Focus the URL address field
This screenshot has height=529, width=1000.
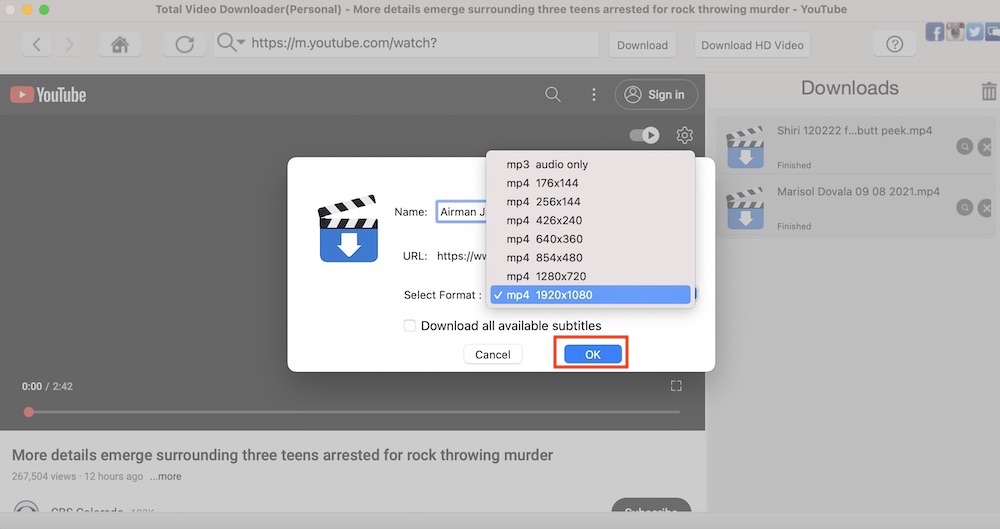click(x=423, y=43)
